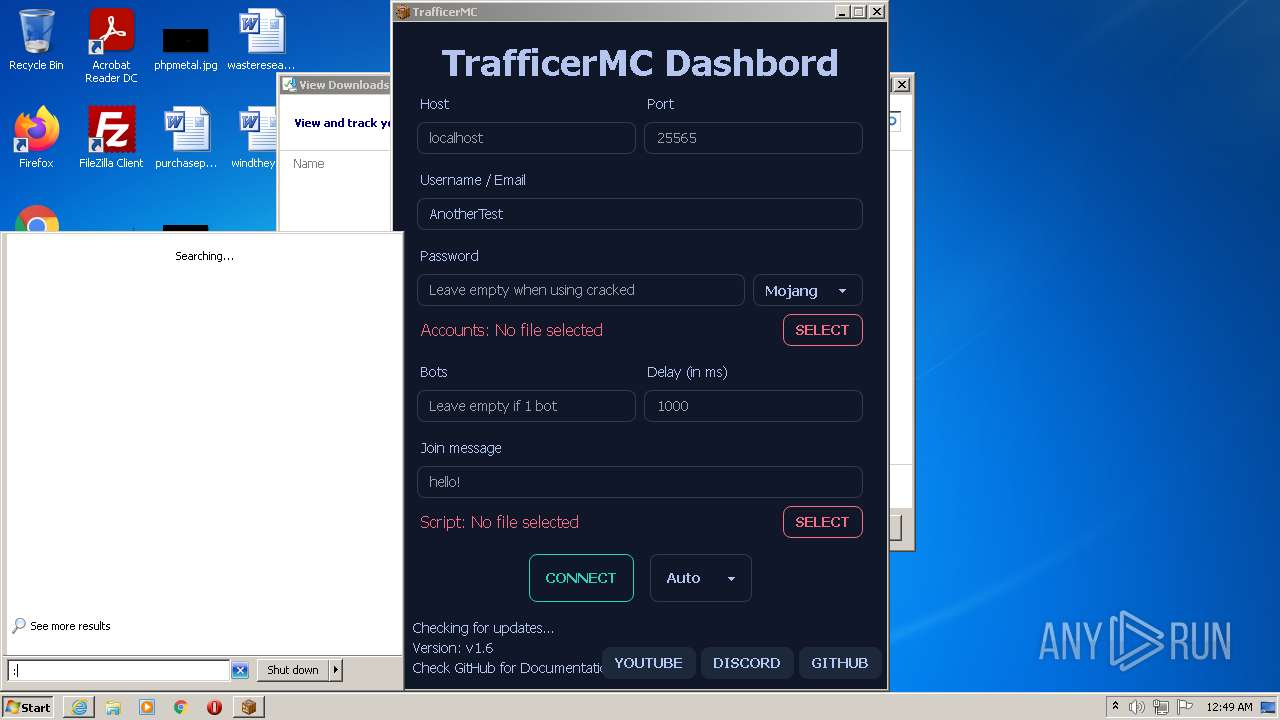The width and height of the screenshot is (1280, 720).
Task: Open the Mojang auth type dropdown
Action: click(808, 290)
